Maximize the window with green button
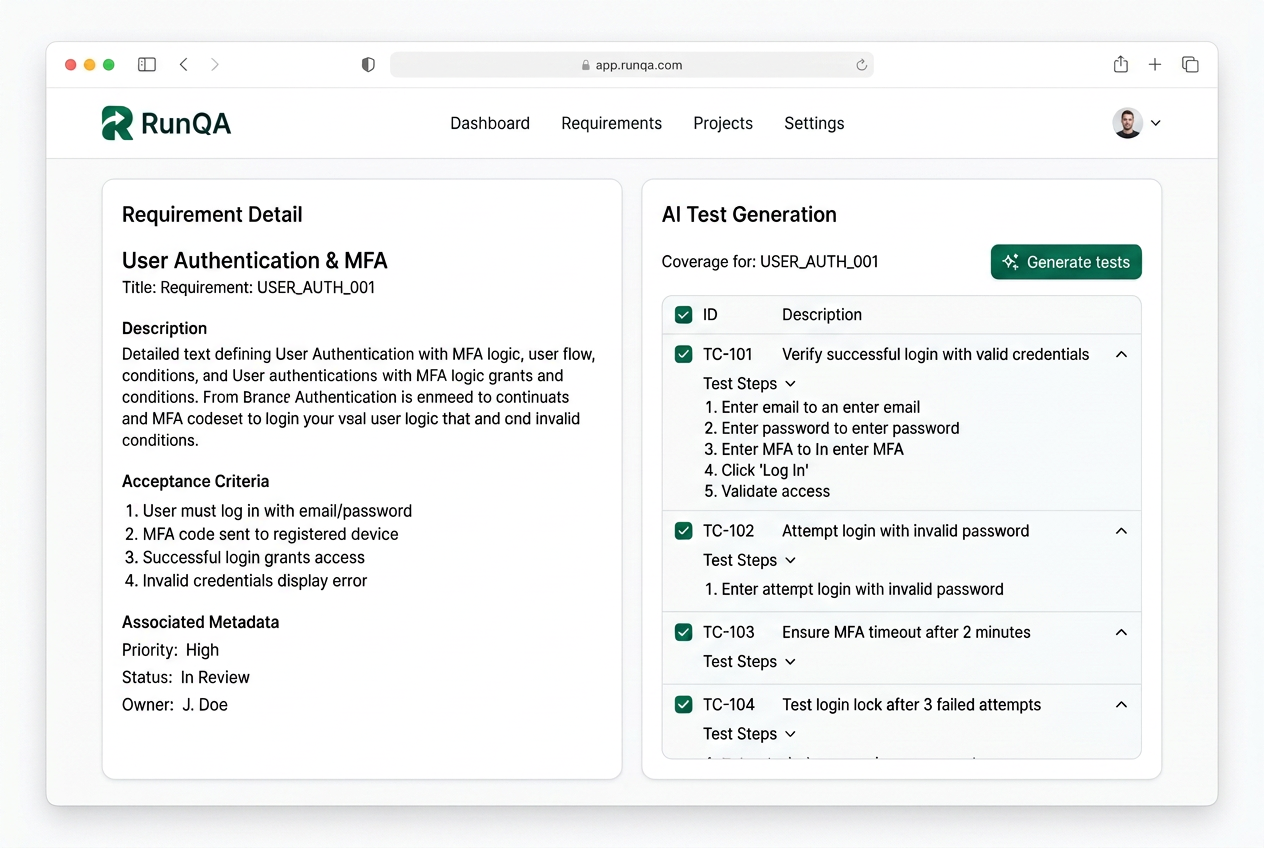The width and height of the screenshot is (1264, 848). 108,64
